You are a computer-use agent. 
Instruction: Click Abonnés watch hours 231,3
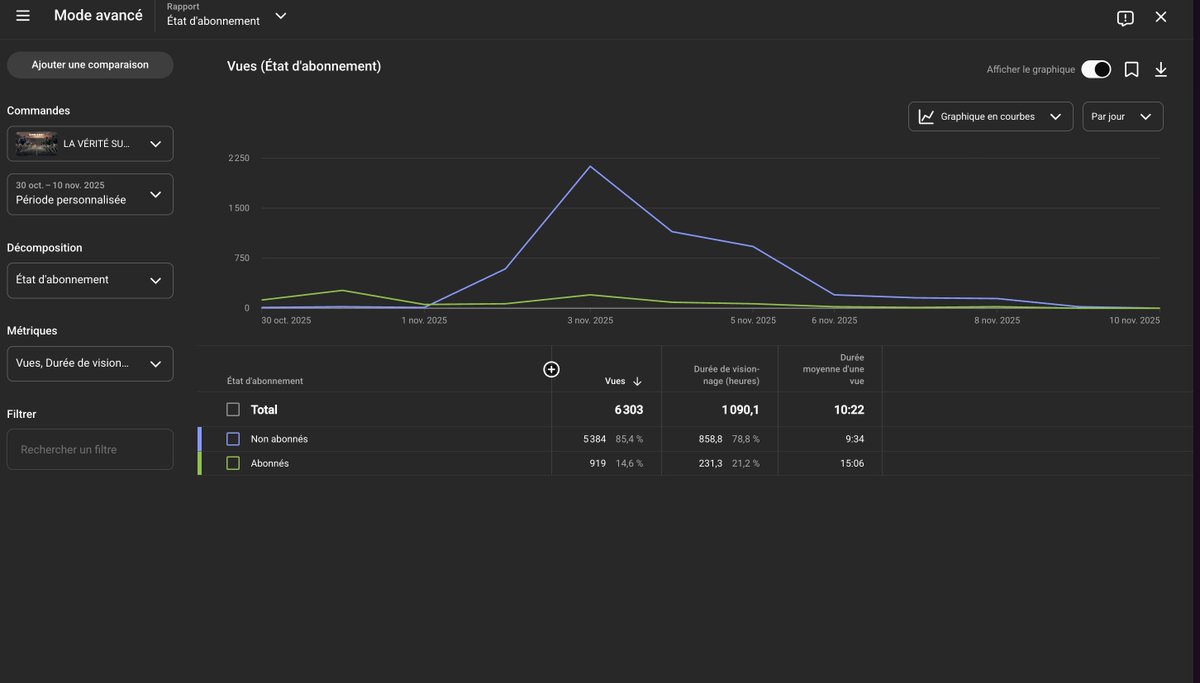point(710,463)
